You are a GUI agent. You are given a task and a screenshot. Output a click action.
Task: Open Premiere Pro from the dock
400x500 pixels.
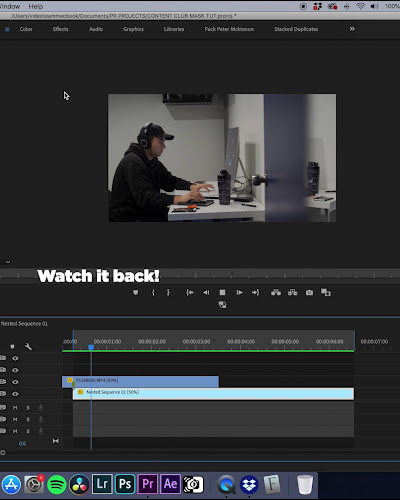[148, 484]
